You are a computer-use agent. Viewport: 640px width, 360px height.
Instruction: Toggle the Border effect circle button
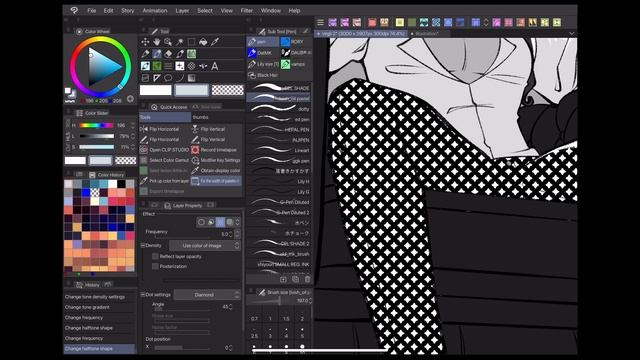[201, 222]
